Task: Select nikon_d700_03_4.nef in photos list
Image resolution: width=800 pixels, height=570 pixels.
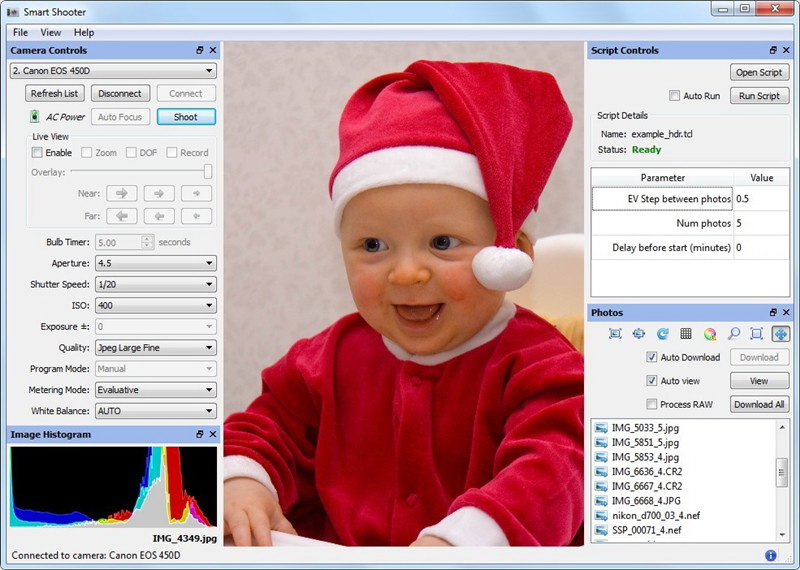Action: pos(656,515)
